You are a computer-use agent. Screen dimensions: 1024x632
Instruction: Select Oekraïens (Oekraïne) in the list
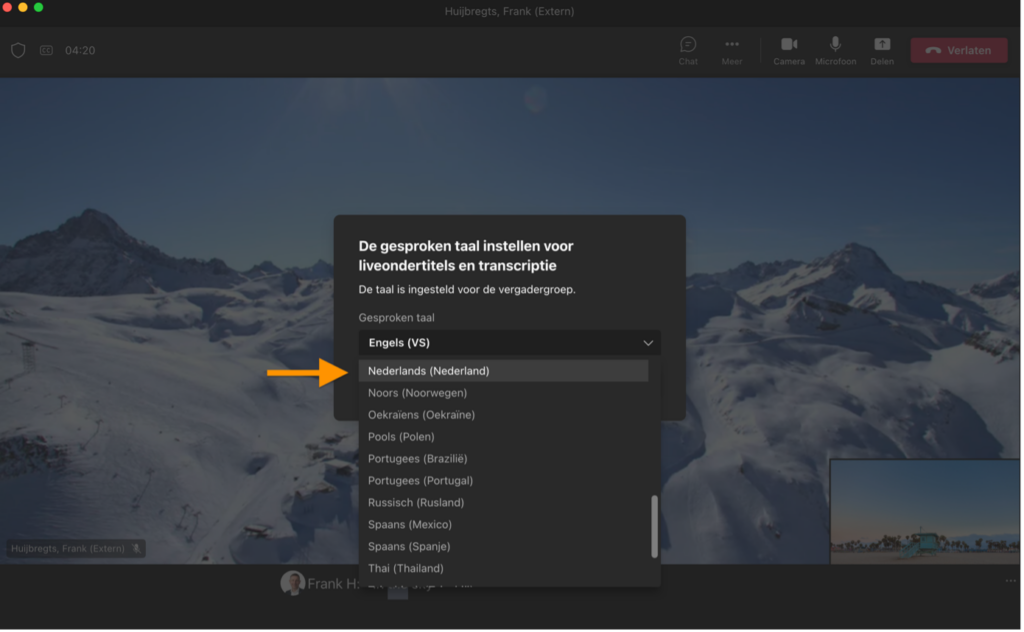[421, 415]
